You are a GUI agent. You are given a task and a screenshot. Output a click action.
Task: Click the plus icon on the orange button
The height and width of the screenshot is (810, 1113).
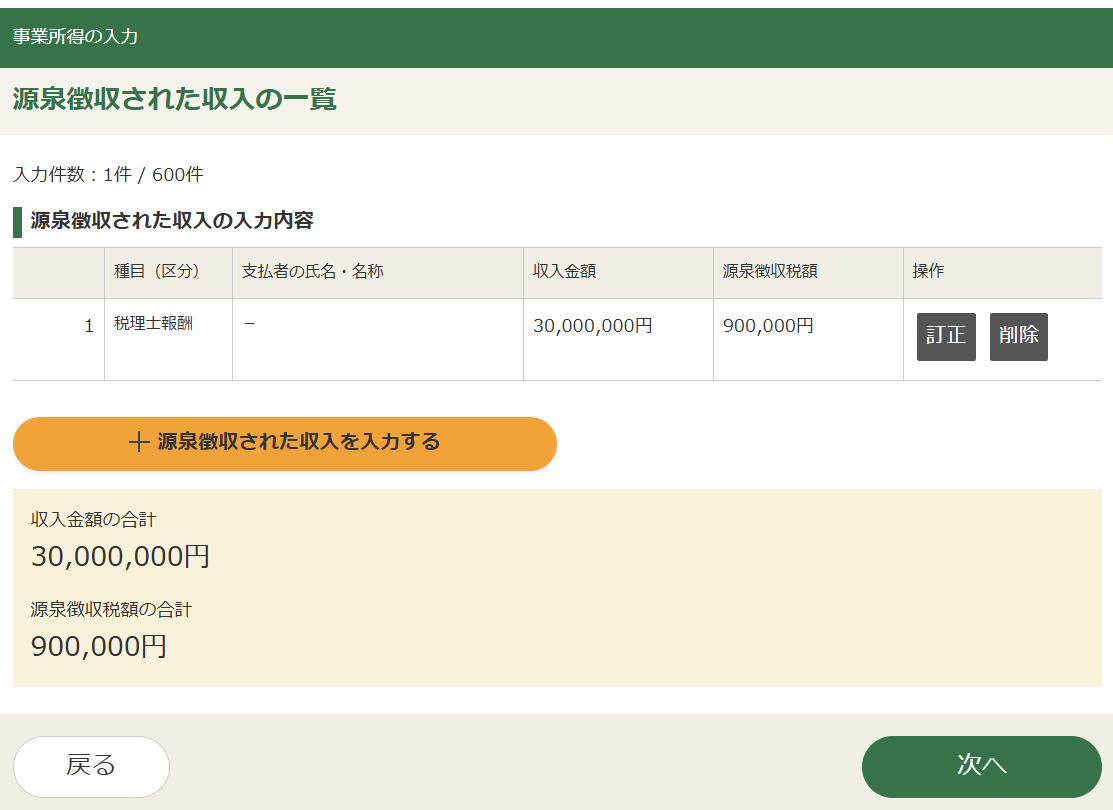(x=140, y=442)
